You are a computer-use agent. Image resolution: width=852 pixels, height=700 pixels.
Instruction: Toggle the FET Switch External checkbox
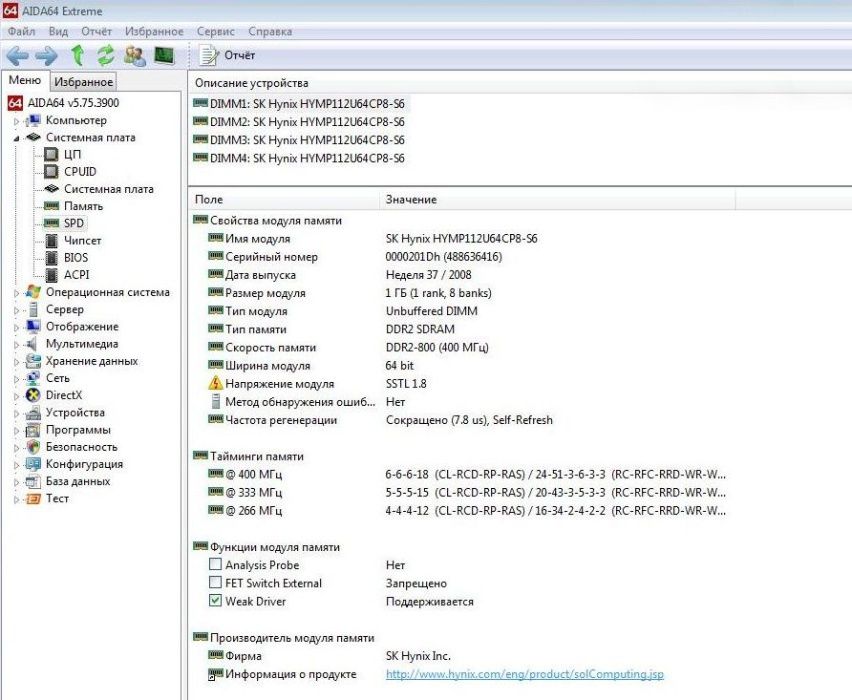click(215, 583)
